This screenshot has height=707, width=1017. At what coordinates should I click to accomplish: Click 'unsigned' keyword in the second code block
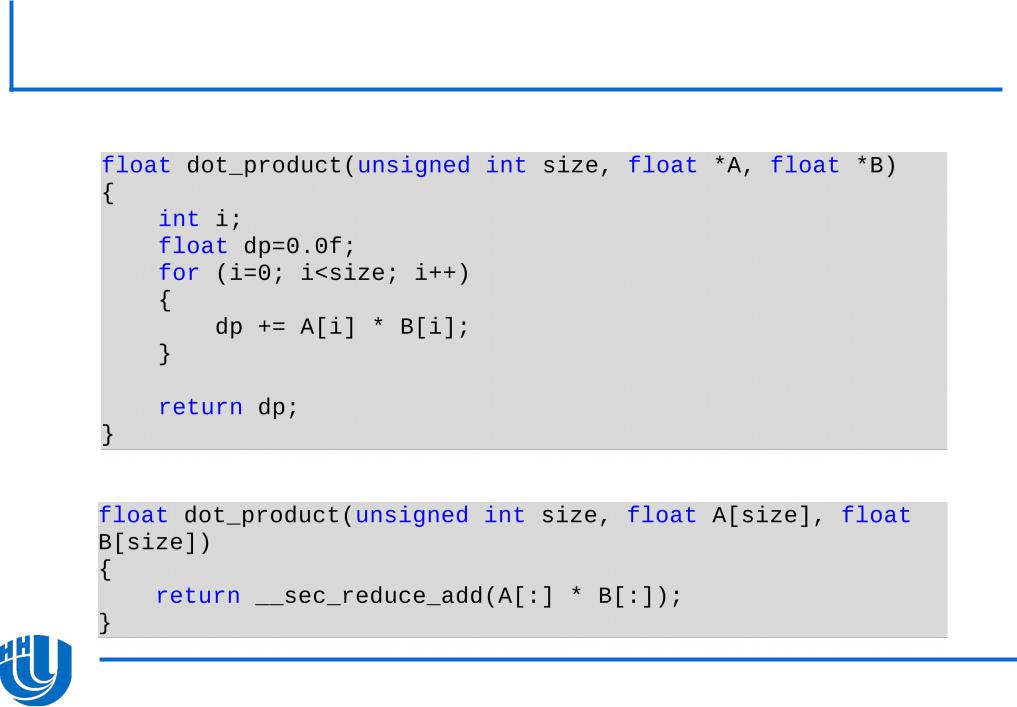click(412, 516)
